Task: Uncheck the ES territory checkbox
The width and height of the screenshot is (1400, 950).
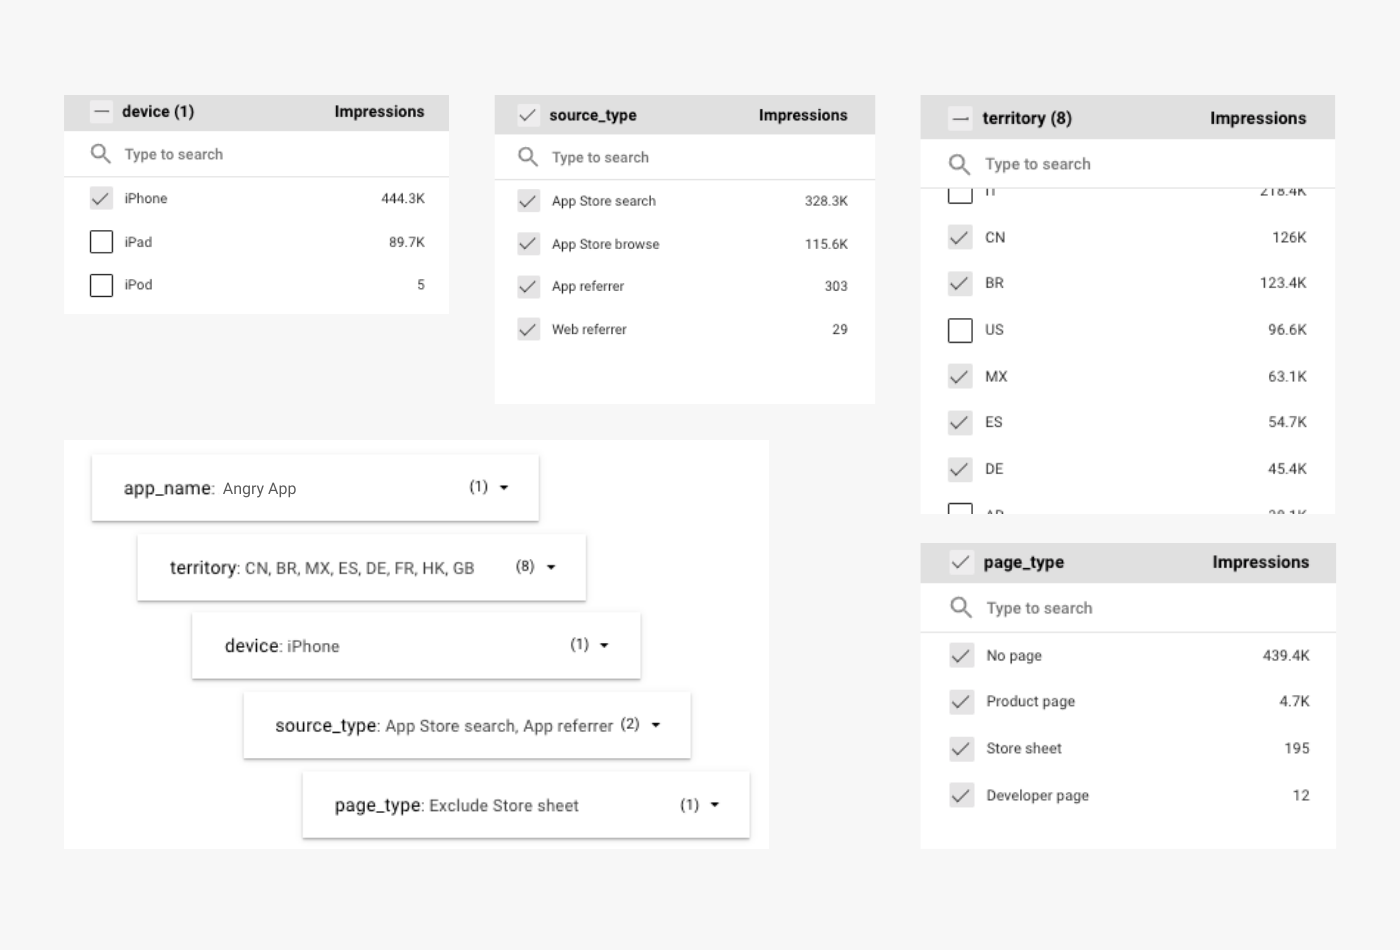Action: pyautogui.click(x=960, y=422)
